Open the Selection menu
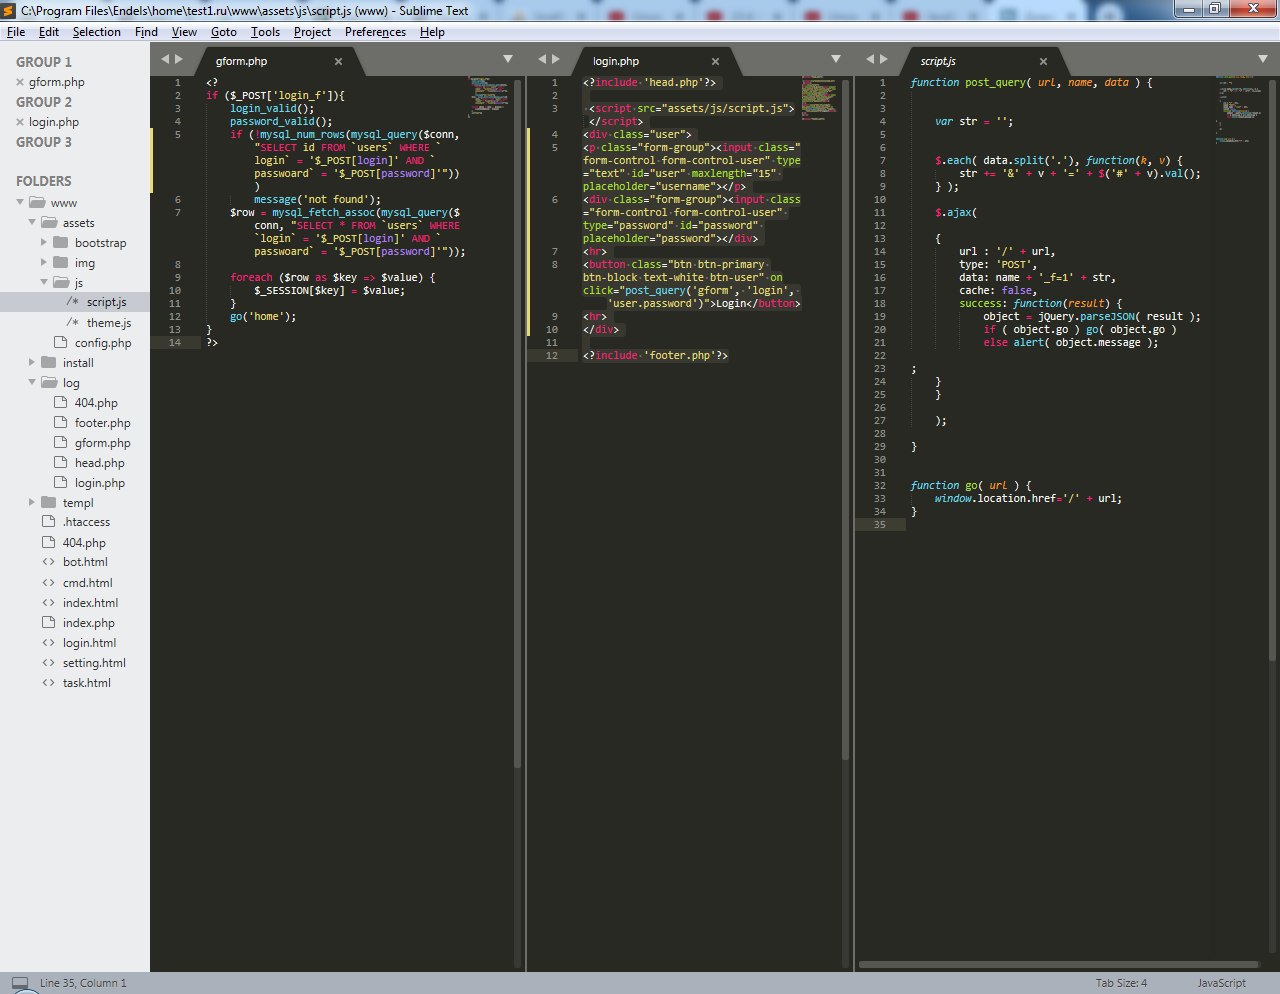 click(97, 32)
